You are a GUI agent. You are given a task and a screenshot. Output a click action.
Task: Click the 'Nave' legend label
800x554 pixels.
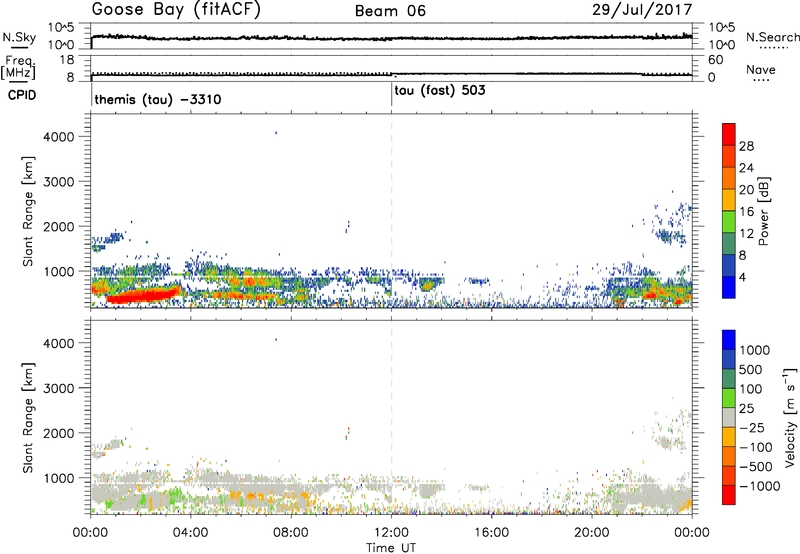761,70
